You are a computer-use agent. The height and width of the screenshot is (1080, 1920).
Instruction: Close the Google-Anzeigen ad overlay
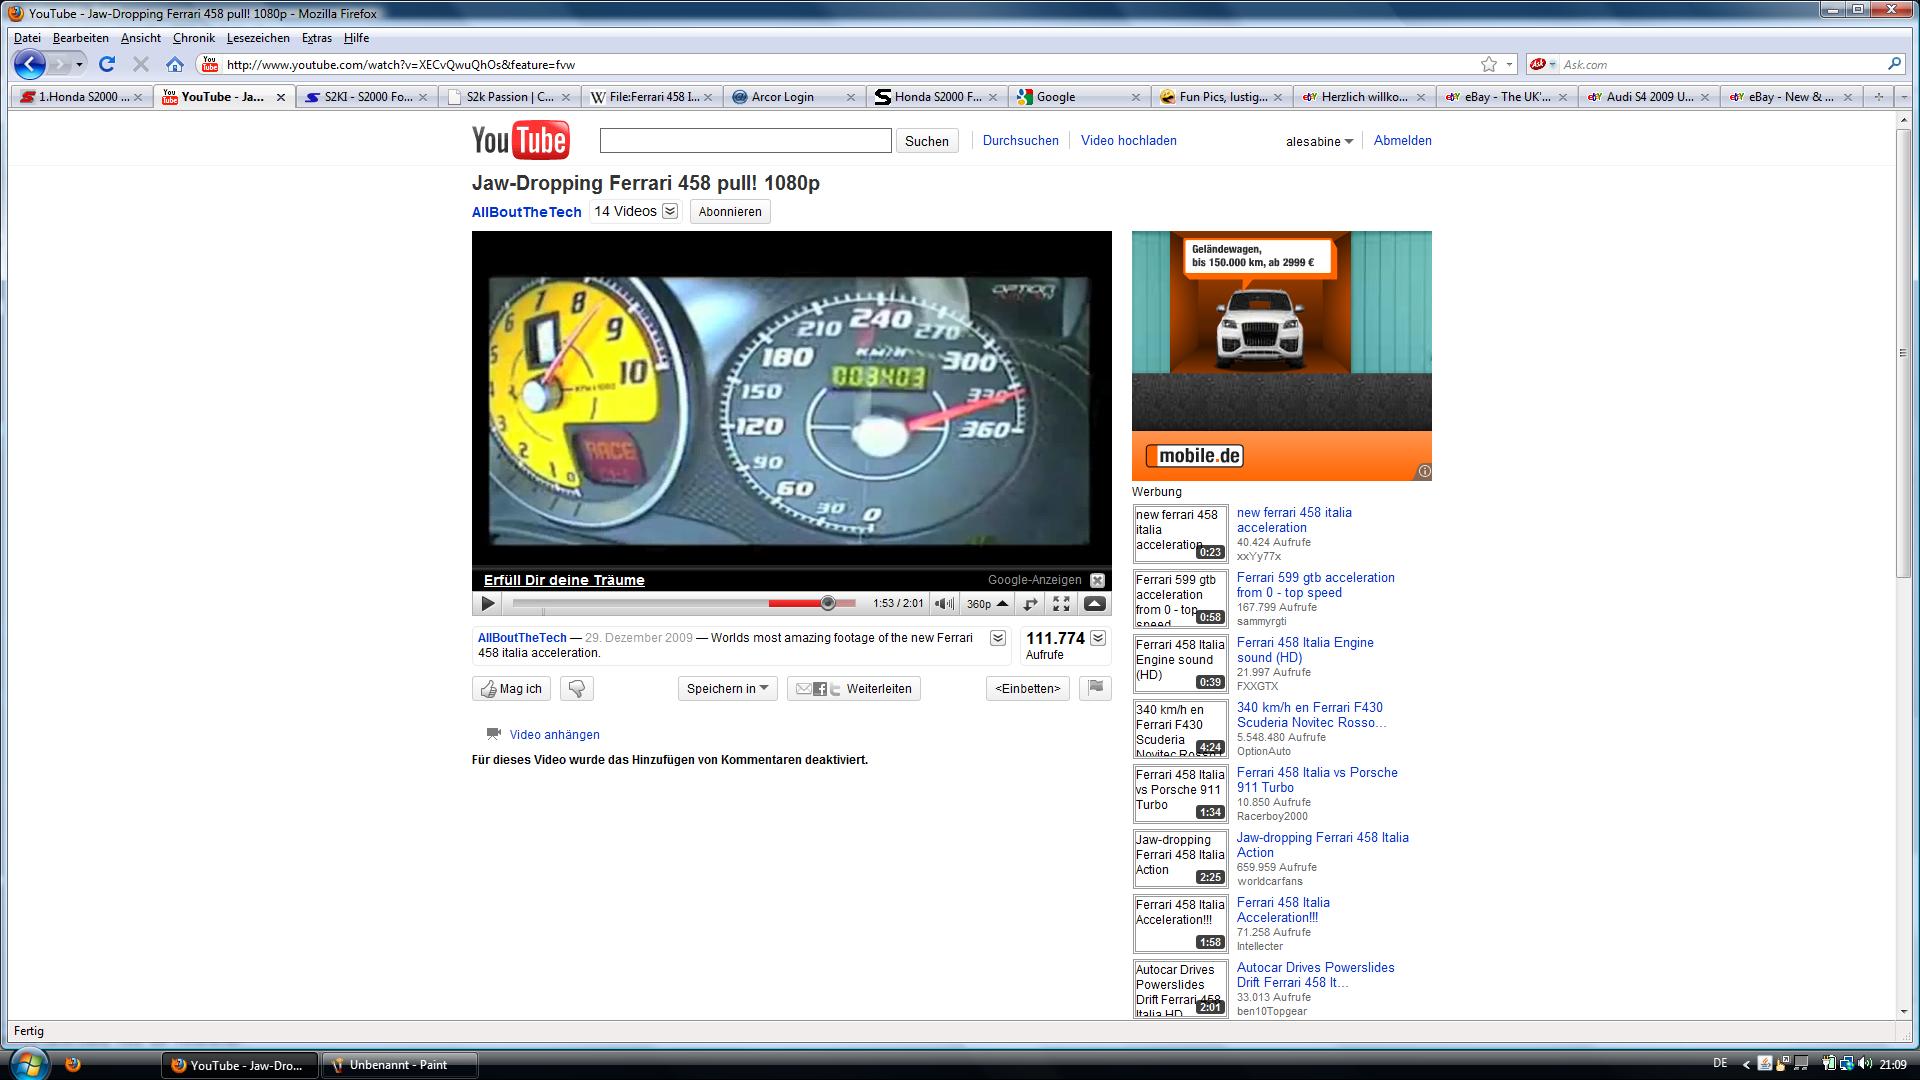[x=1097, y=580]
